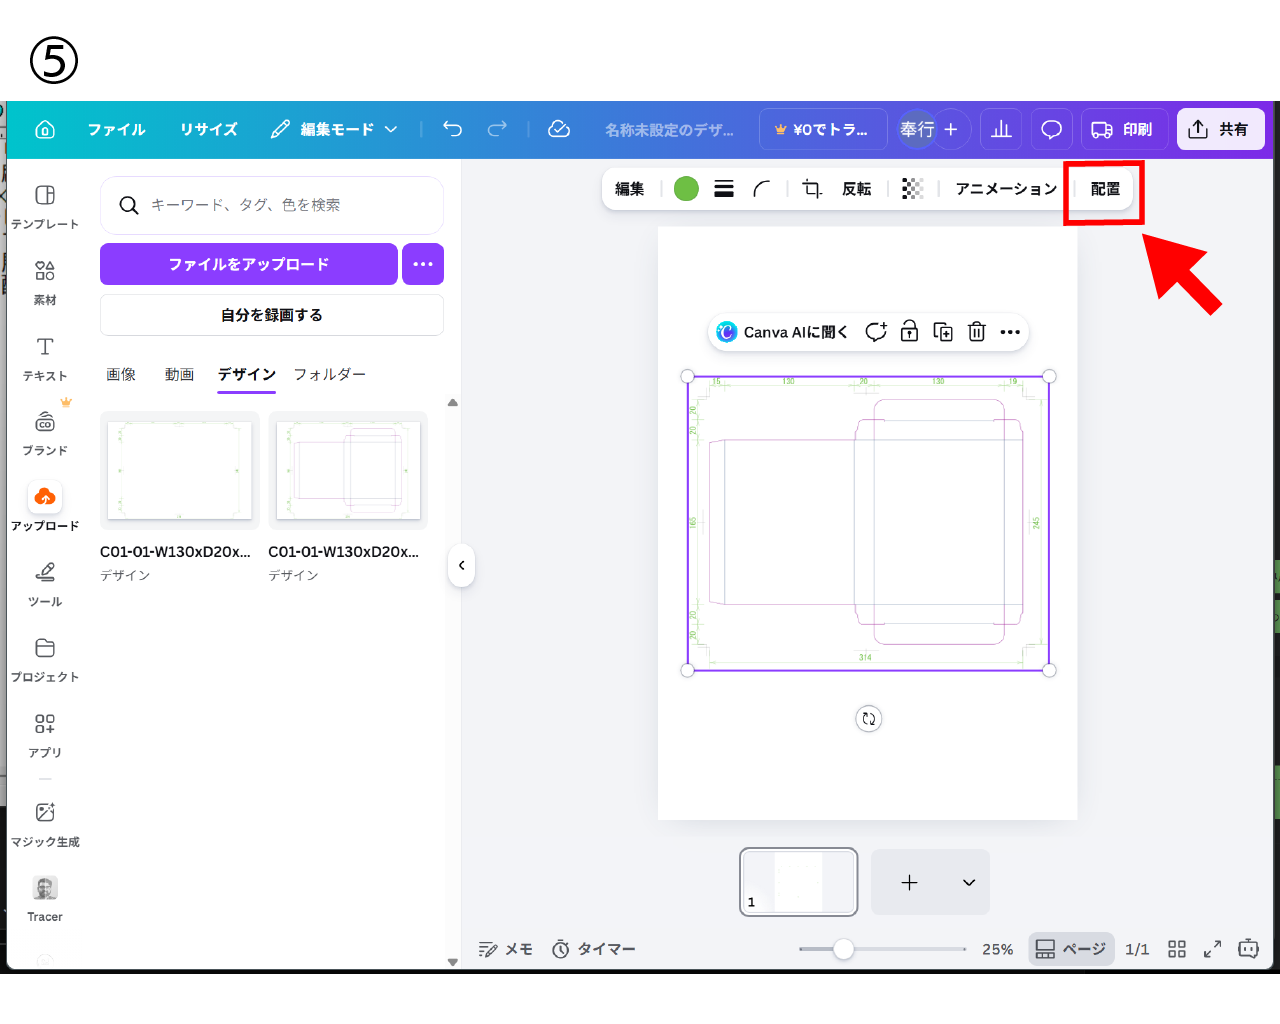
Task: Open the comment speech bubble icon
Action: pos(1051,129)
